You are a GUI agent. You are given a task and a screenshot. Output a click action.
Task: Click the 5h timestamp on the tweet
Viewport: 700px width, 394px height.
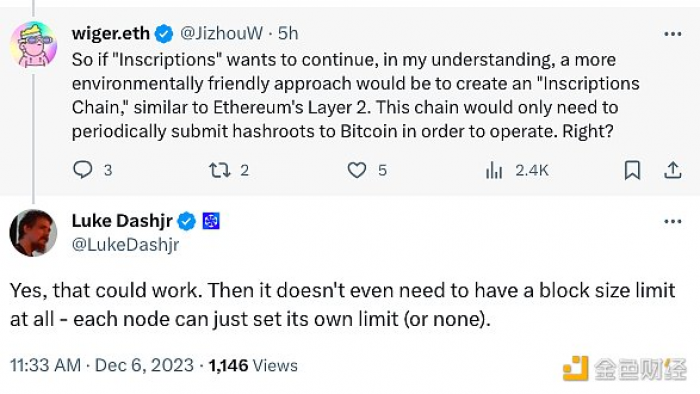coord(288,33)
